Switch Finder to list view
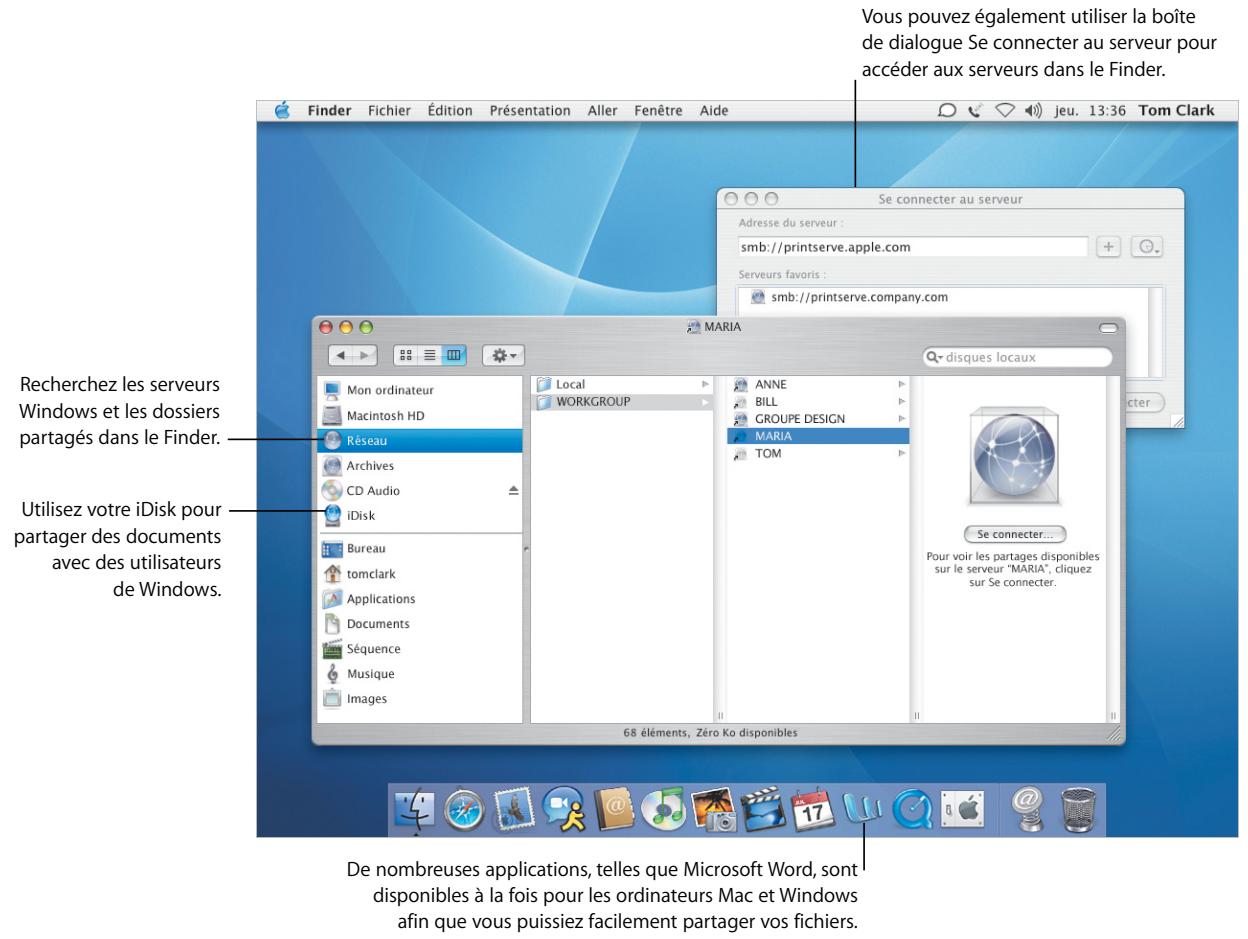1248x939 pixels. 431,356
